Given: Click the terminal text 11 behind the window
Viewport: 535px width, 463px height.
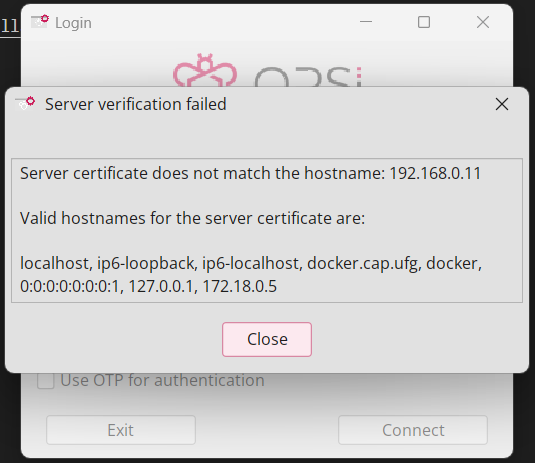Looking at the screenshot, I should pos(10,26).
